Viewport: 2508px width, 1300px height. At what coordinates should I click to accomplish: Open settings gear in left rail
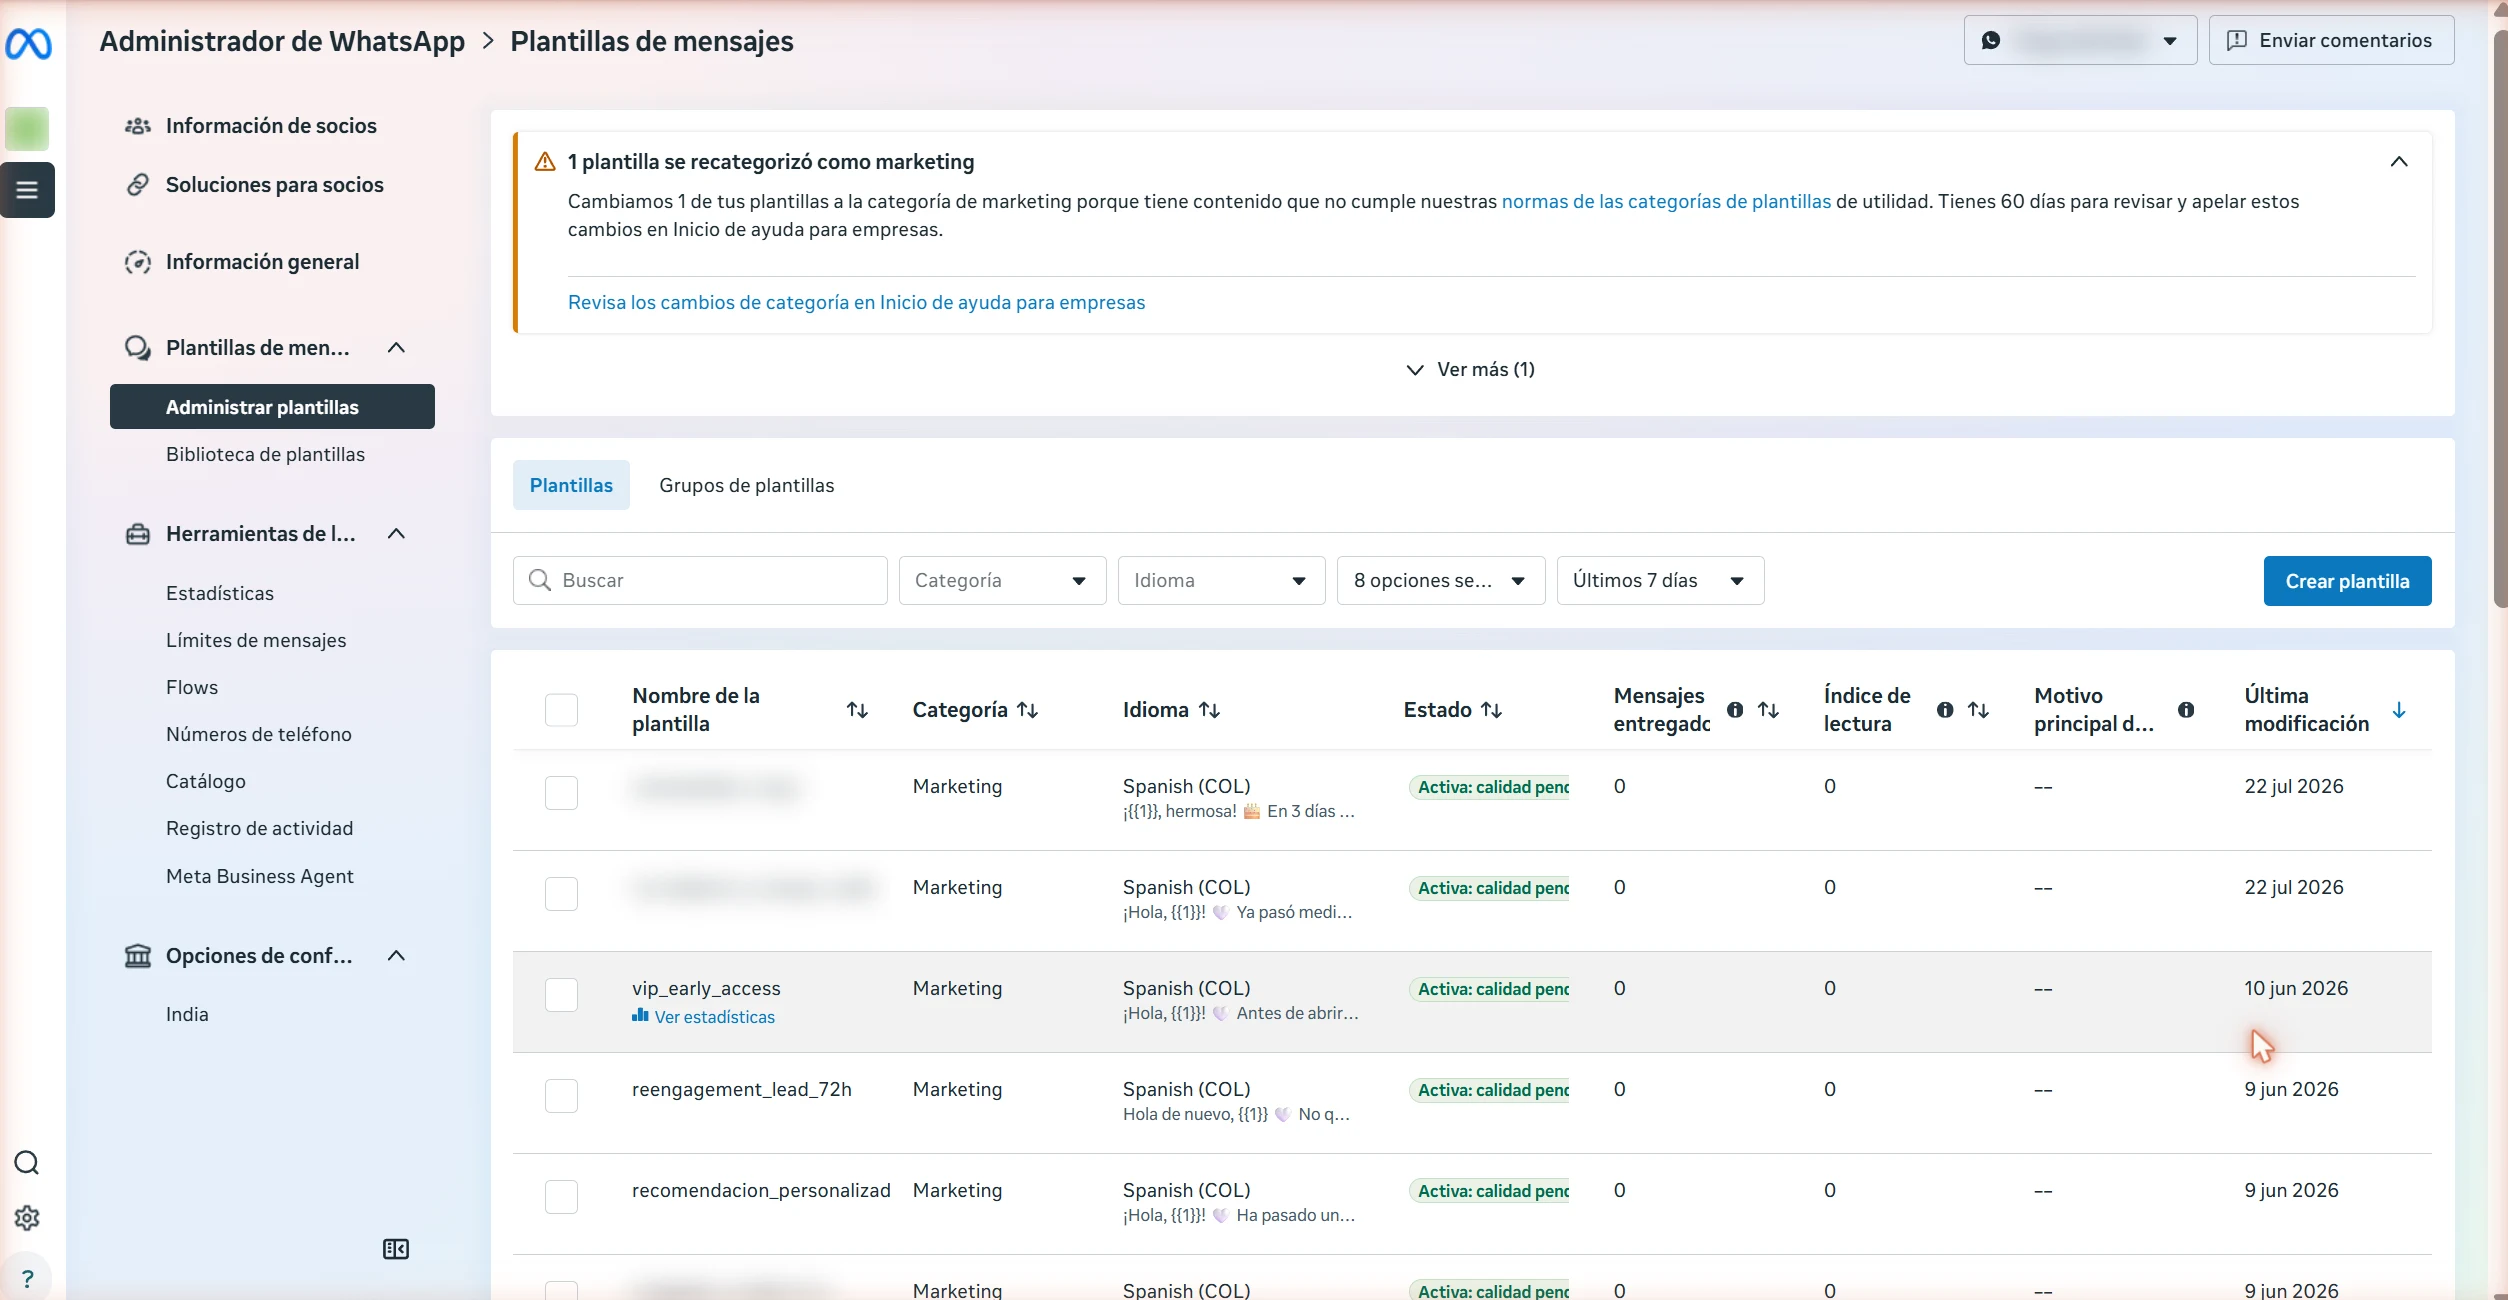27,1218
